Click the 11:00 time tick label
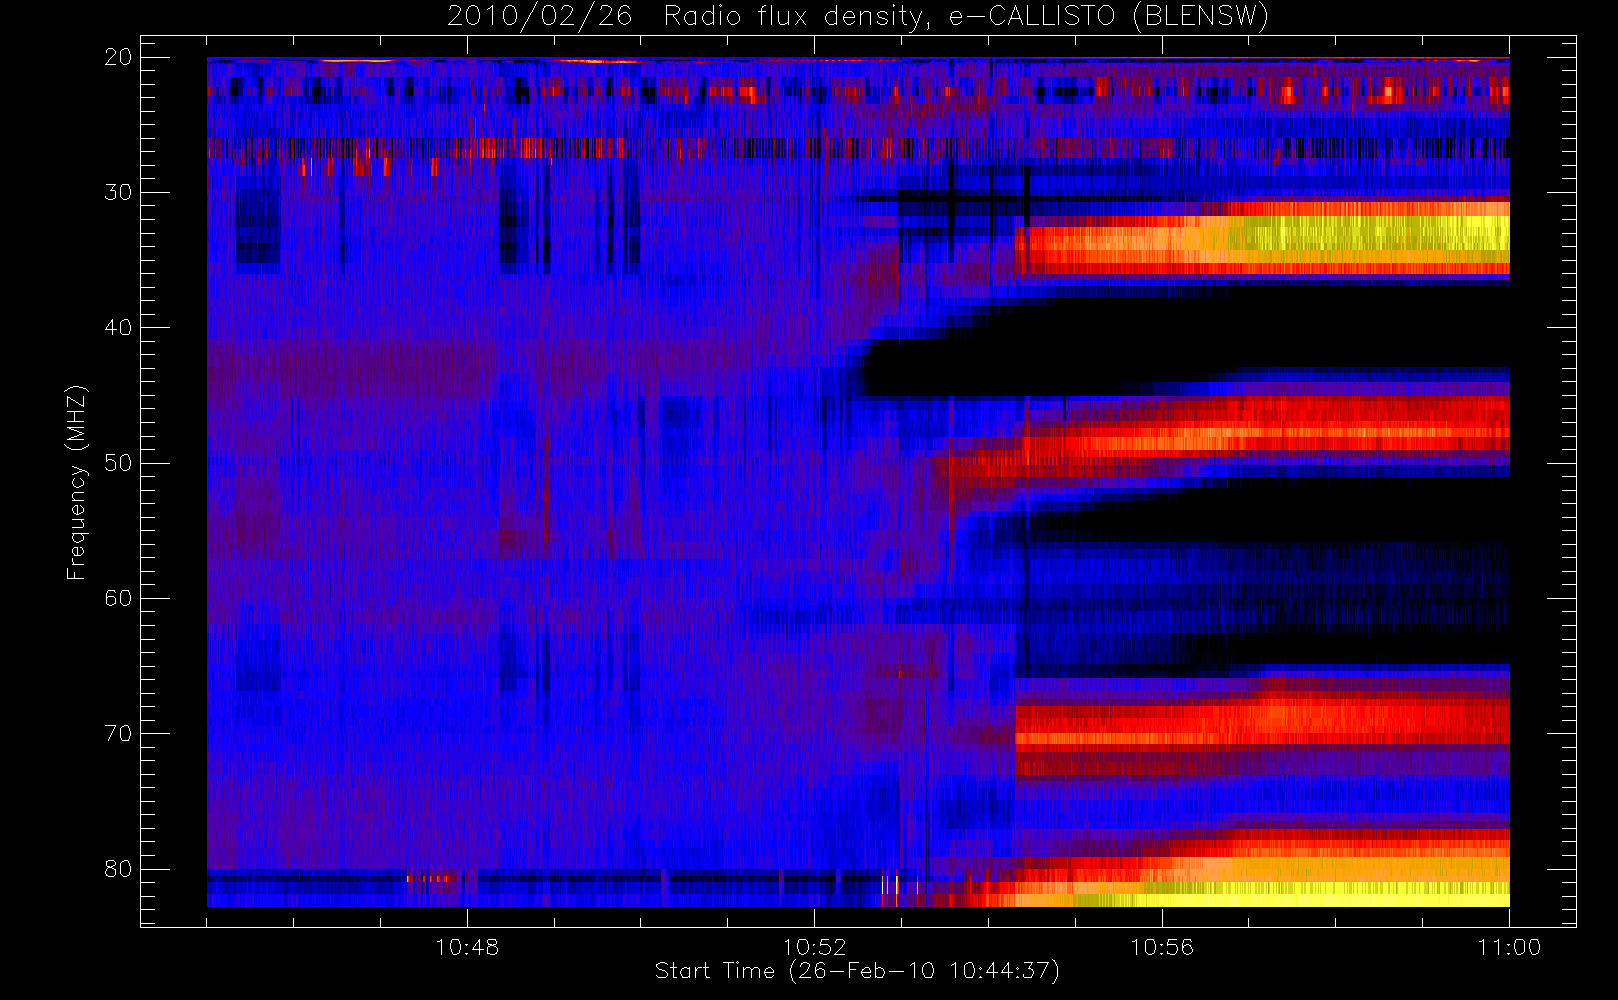 tap(1509, 947)
